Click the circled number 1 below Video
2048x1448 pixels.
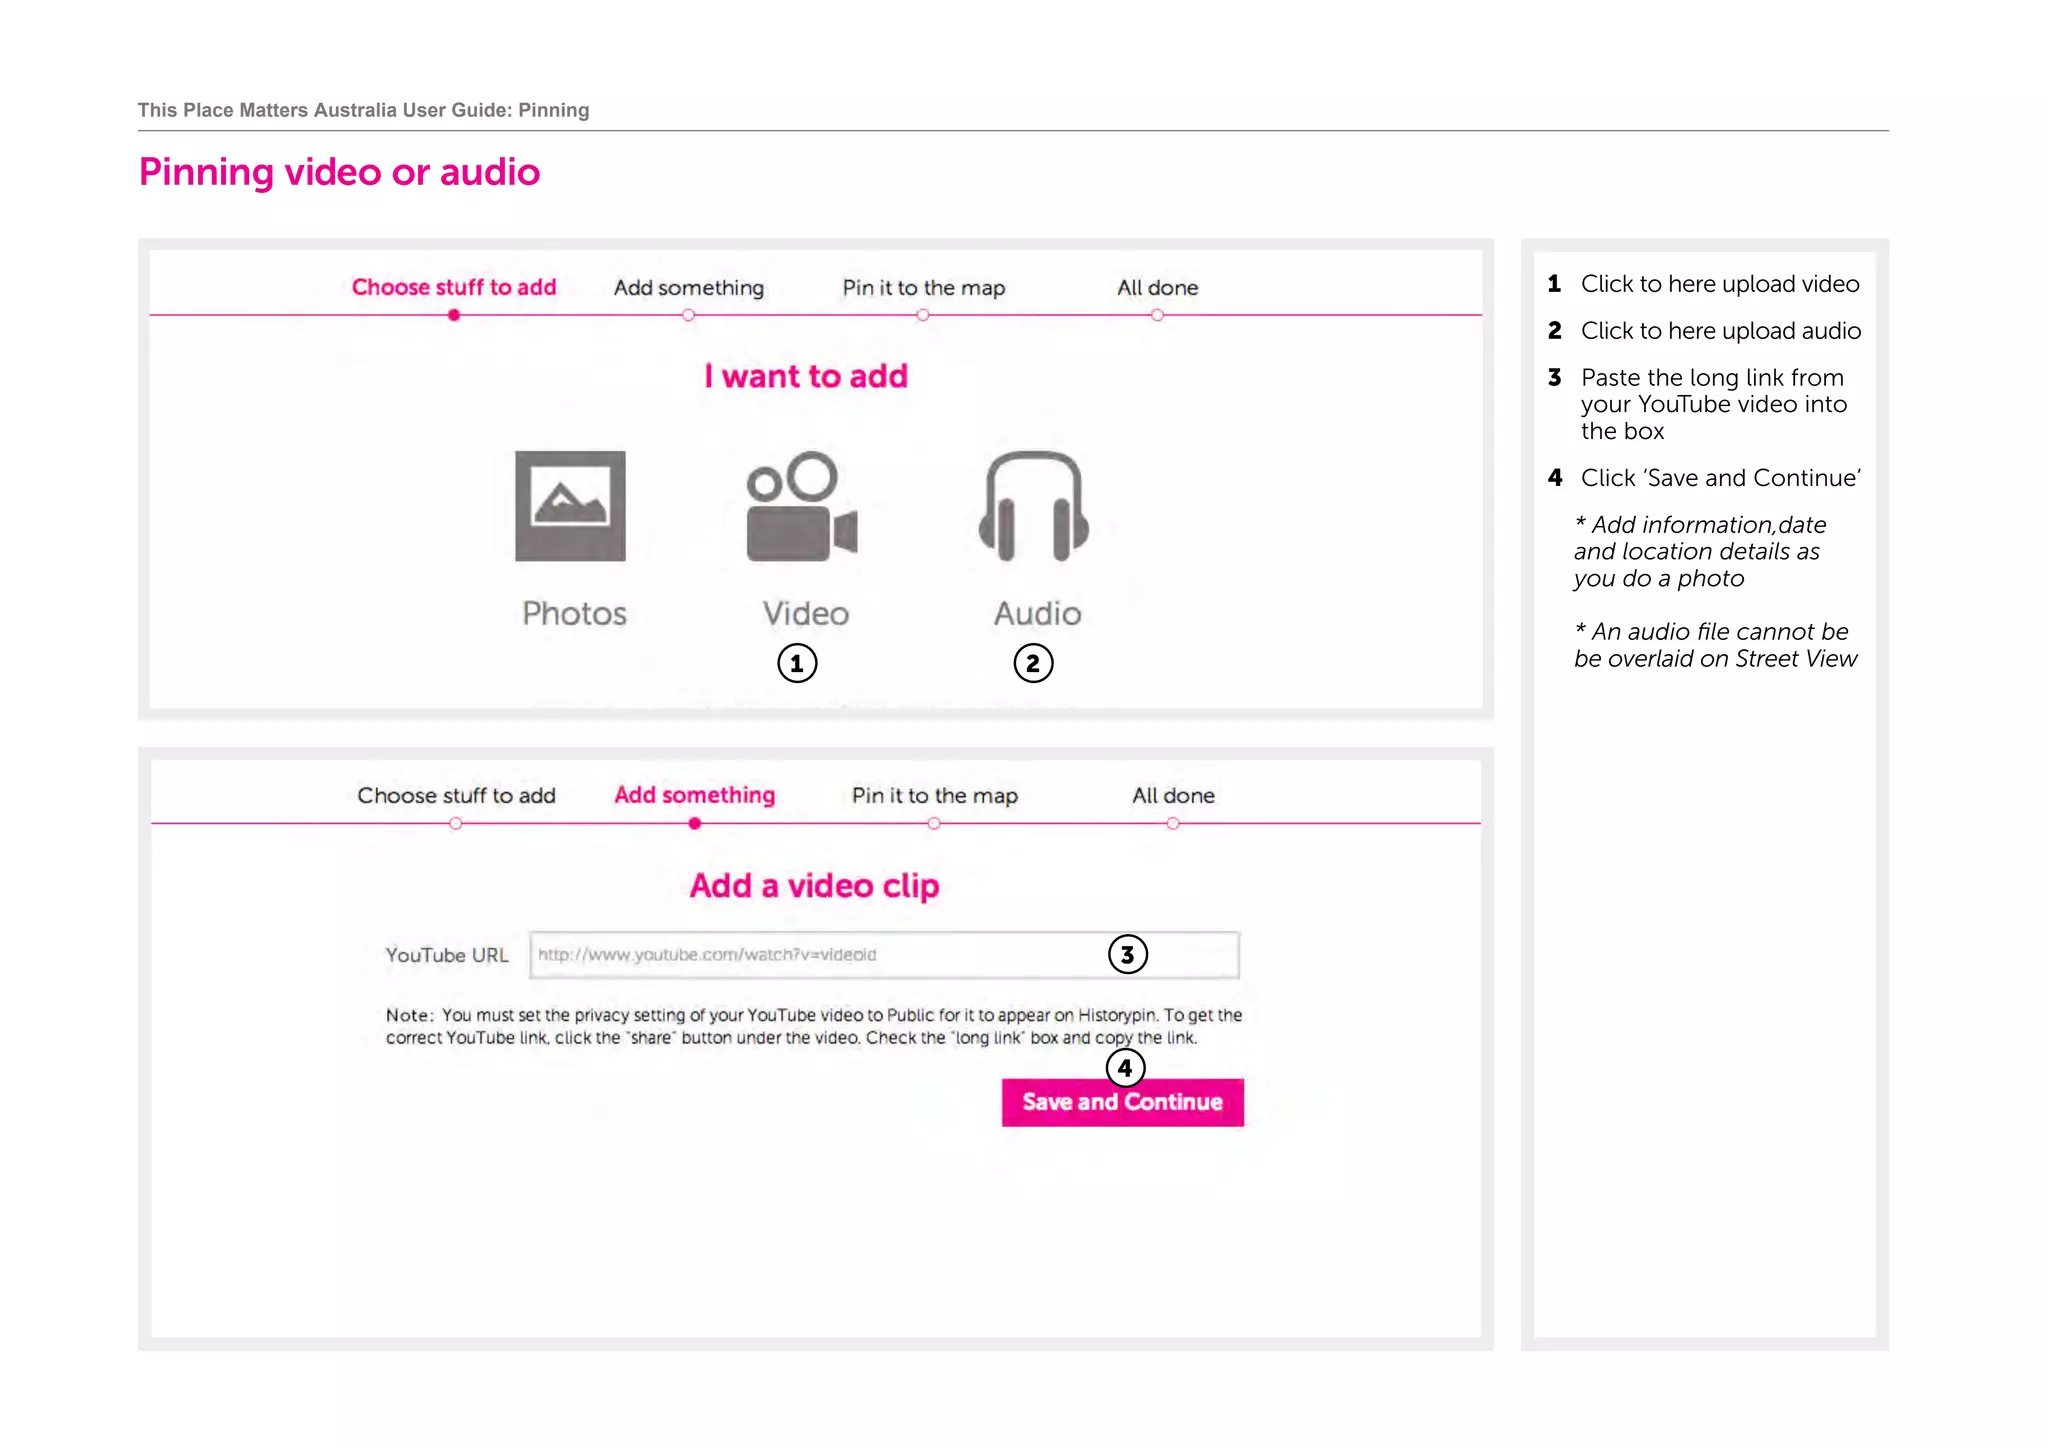coord(797,663)
